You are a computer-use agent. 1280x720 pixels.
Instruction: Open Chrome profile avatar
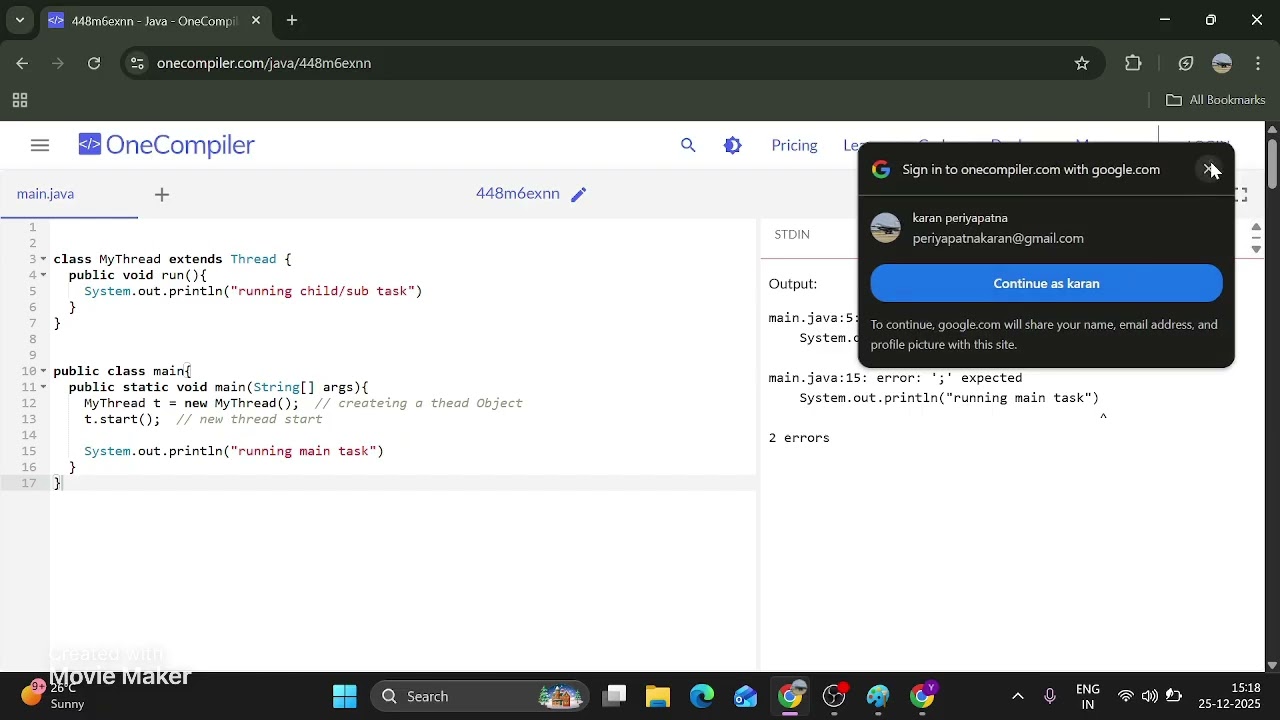1222,63
